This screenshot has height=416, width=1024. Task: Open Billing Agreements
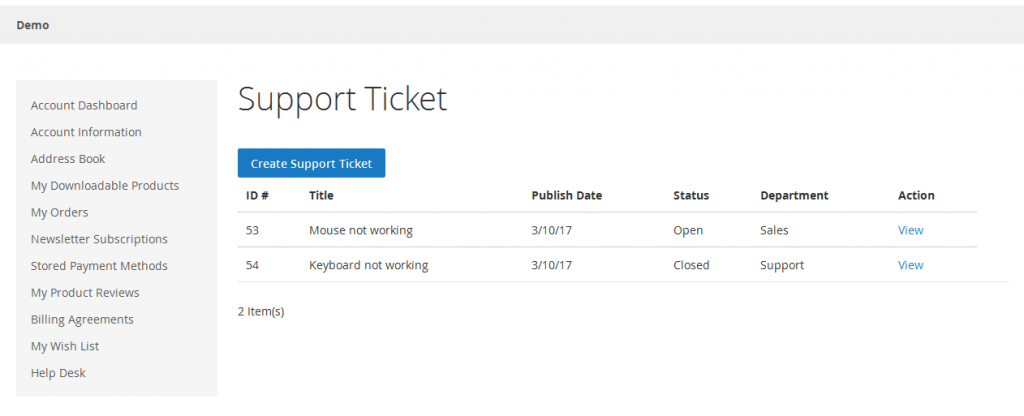coord(82,319)
